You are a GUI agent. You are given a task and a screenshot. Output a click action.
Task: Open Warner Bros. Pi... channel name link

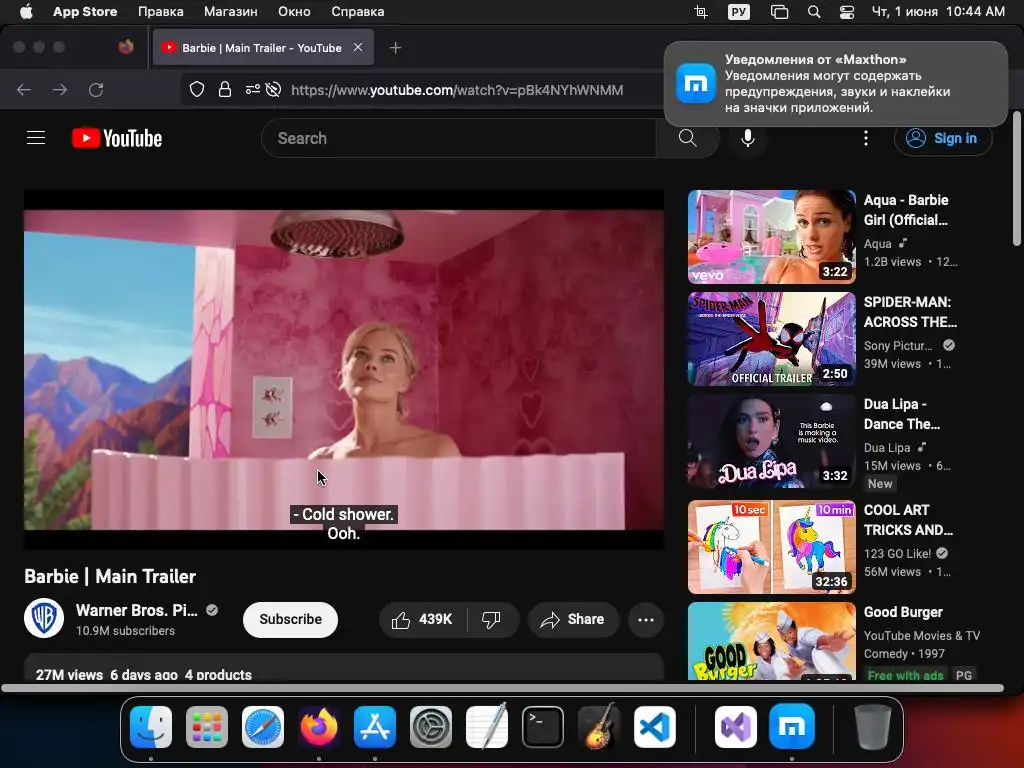point(136,610)
